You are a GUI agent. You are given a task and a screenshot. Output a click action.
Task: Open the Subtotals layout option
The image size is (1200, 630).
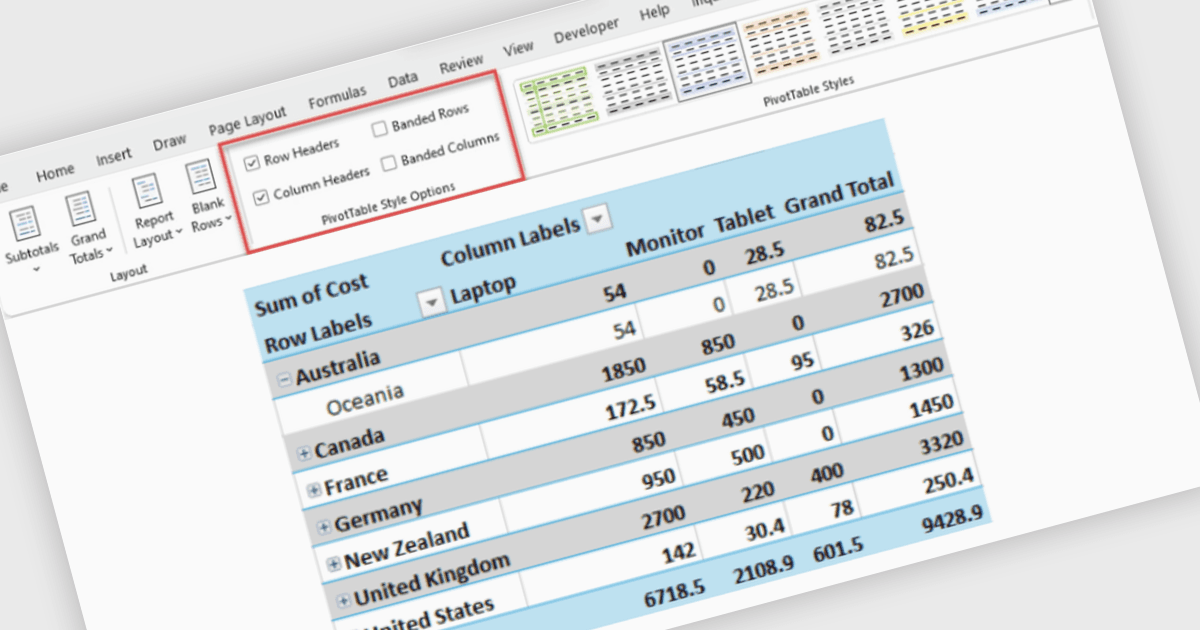click(x=30, y=238)
